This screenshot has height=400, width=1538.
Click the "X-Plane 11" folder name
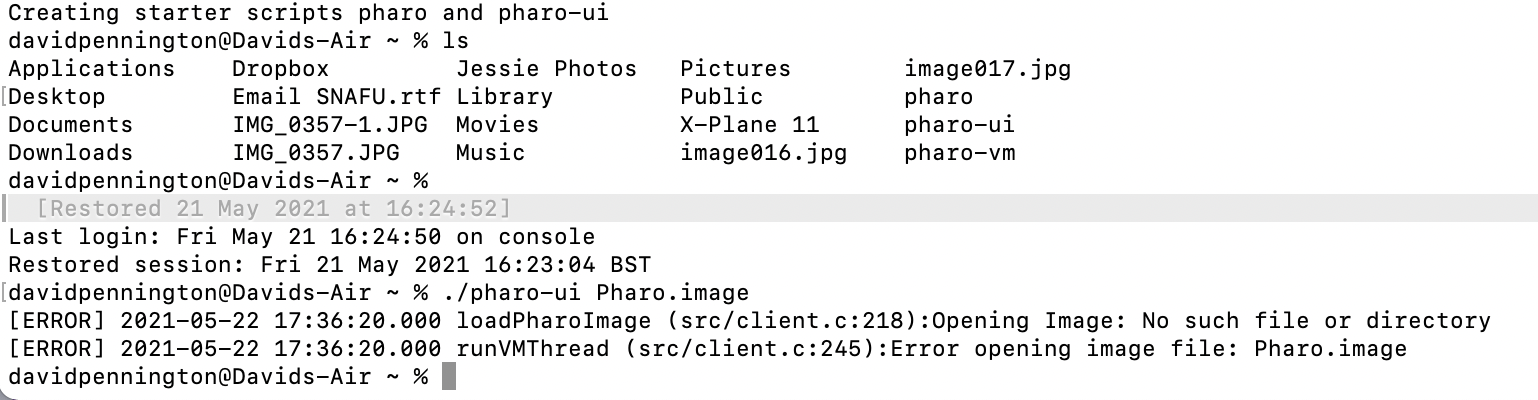point(749,125)
